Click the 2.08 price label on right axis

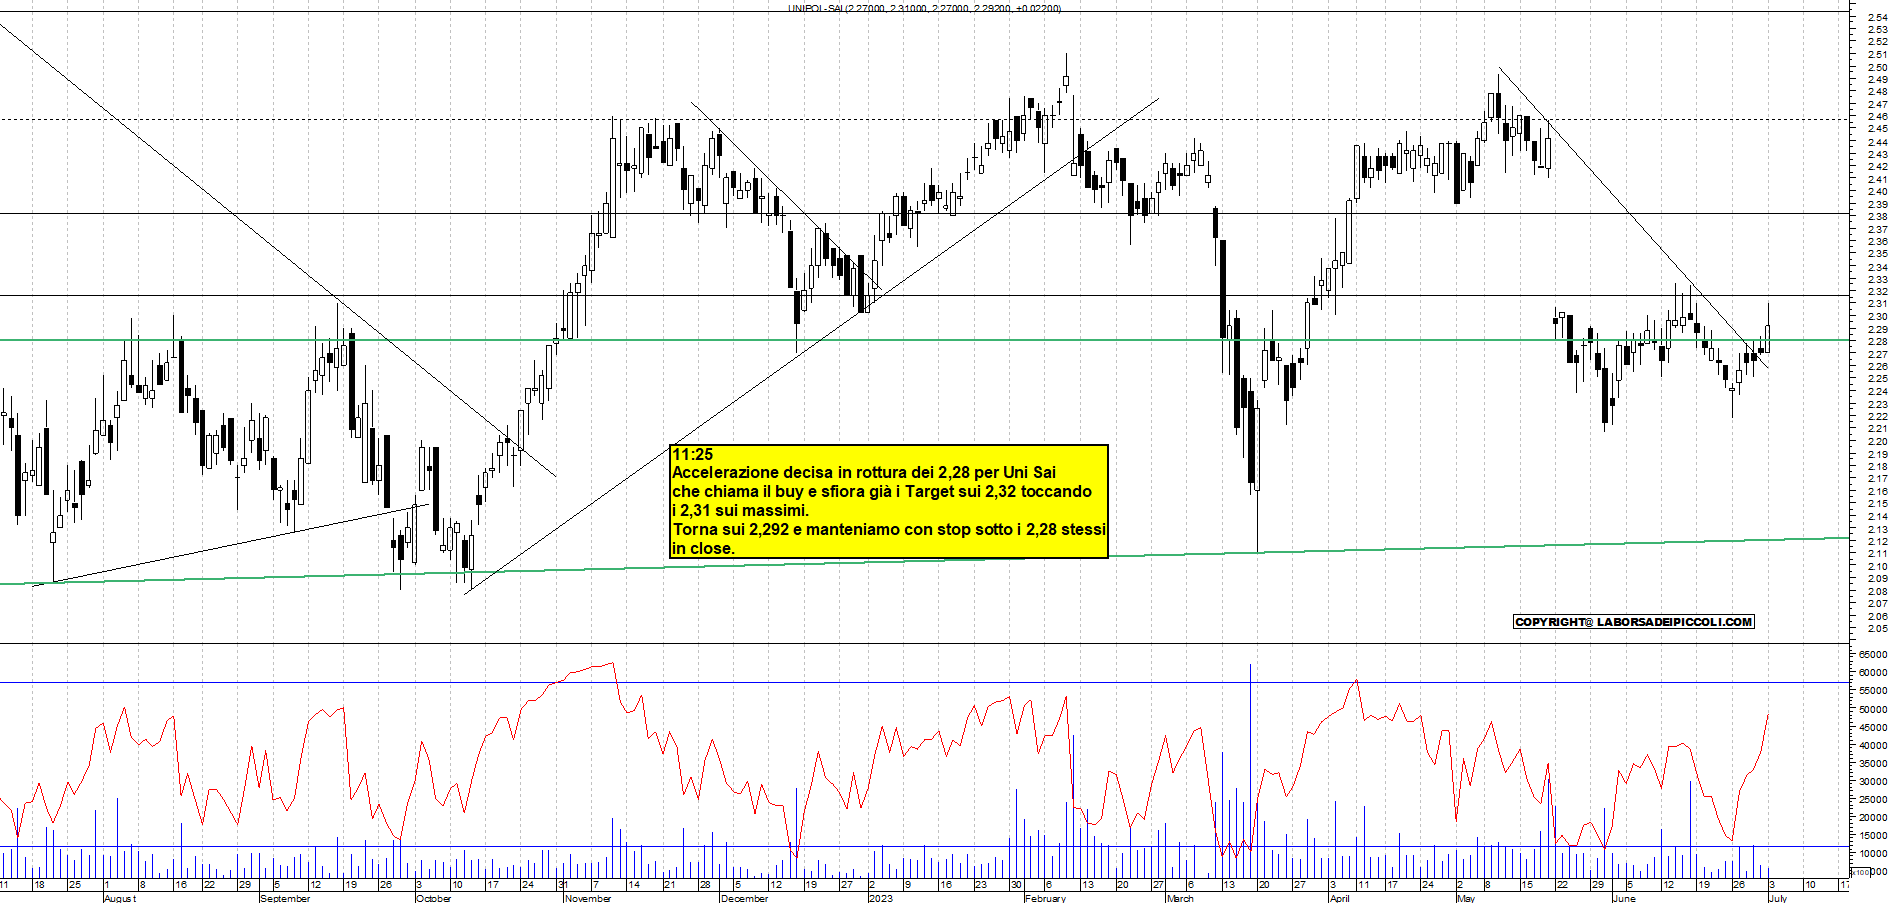coord(1877,591)
